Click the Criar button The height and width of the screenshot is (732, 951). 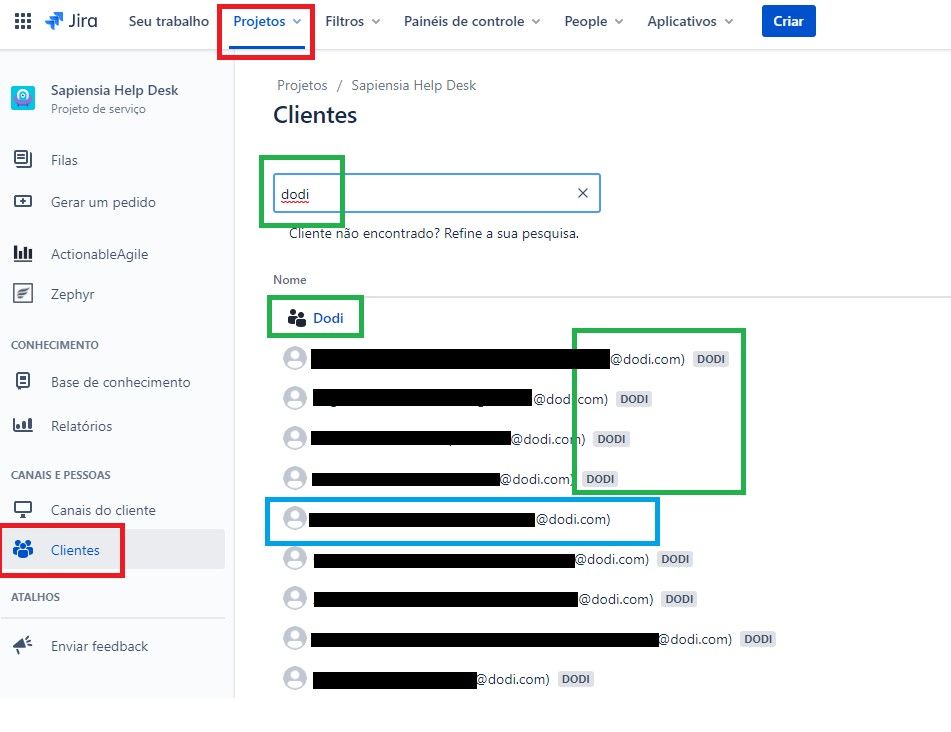click(x=788, y=21)
